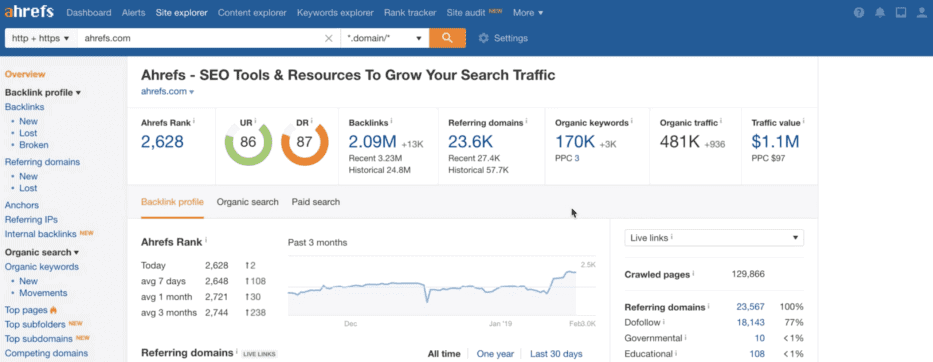Screen dimensions: 933x362
Task: Click the info icon next to Backlinks
Action: tap(393, 121)
